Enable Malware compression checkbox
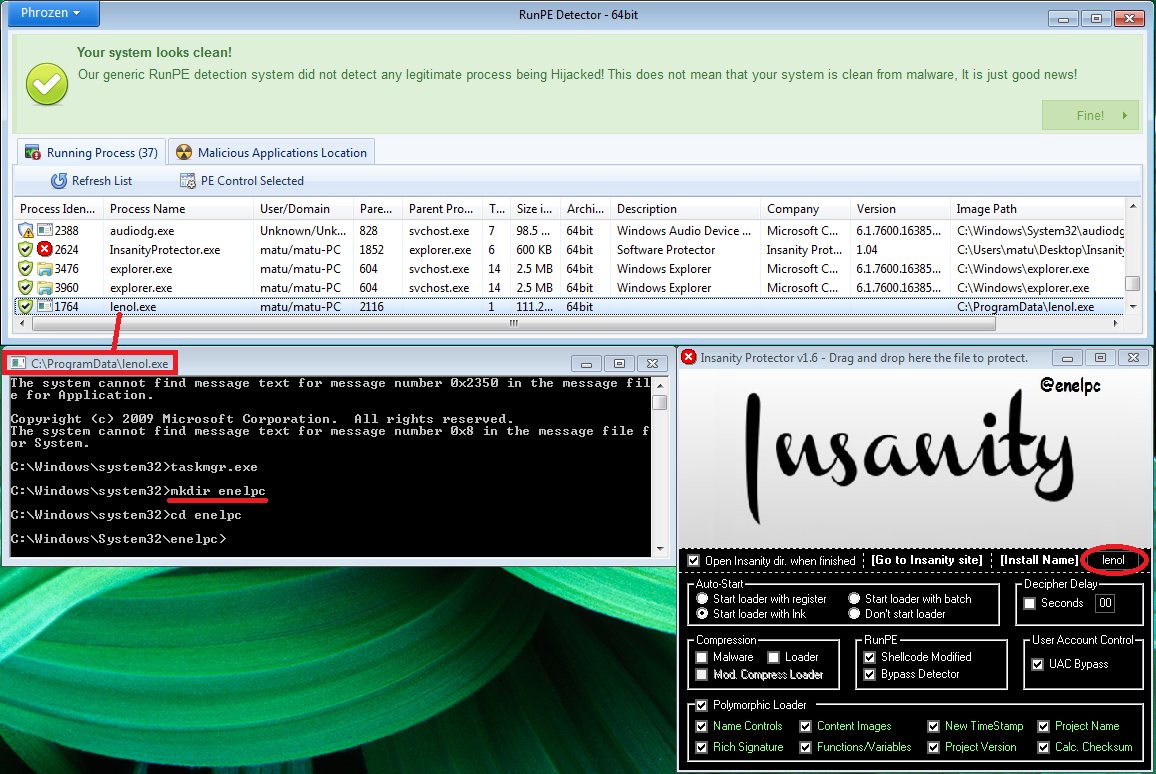The width and height of the screenshot is (1156, 774). point(702,657)
